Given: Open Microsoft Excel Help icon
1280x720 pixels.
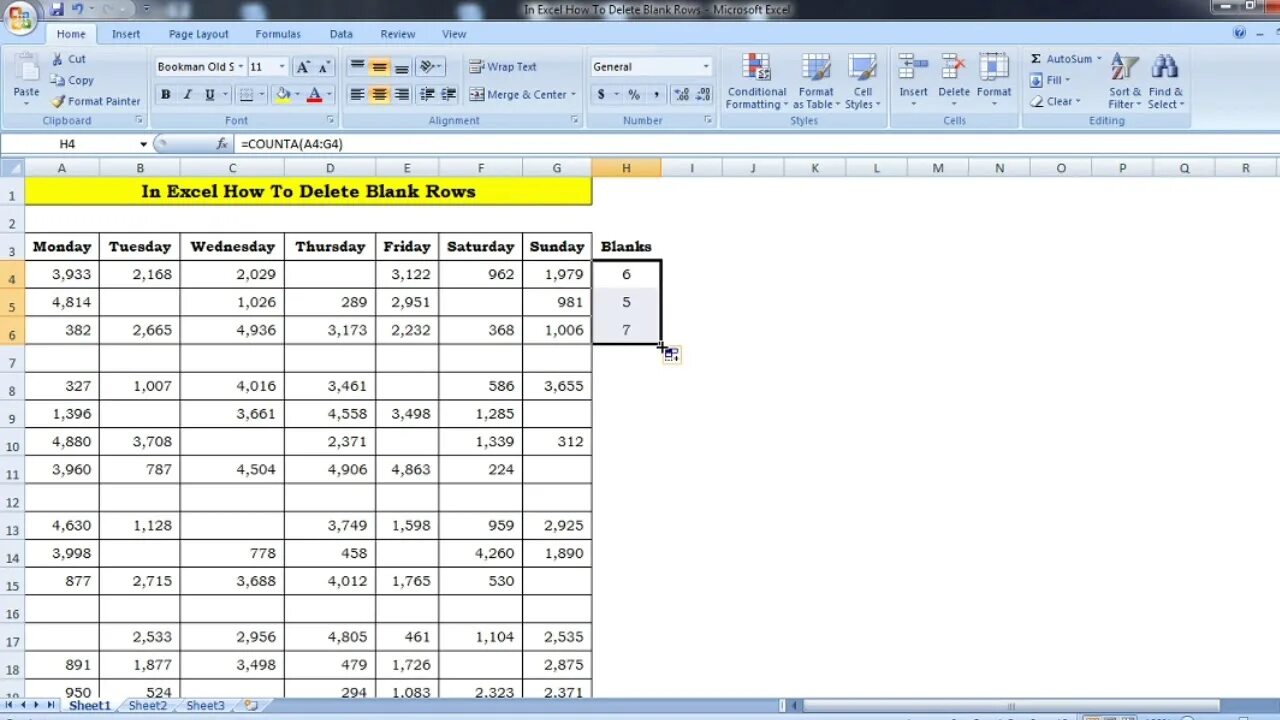Looking at the screenshot, I should 1240,33.
